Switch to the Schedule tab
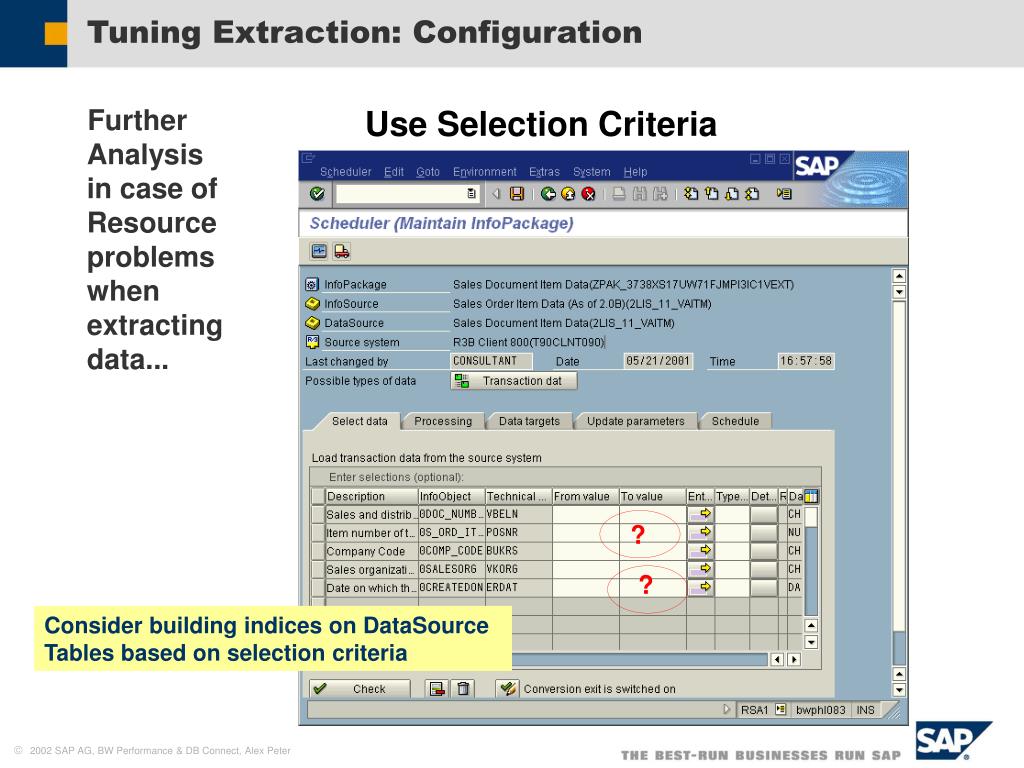Viewport: 1024px width, 768px height. [735, 421]
